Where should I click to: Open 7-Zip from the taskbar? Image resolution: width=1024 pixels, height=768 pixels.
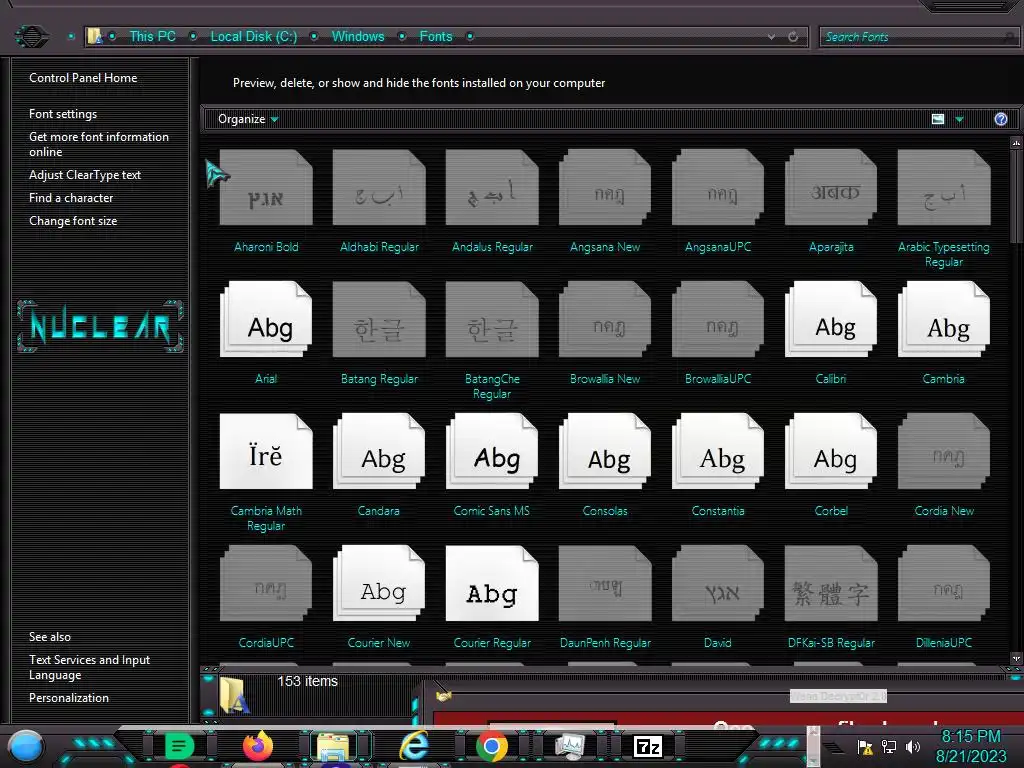pyautogui.click(x=648, y=746)
